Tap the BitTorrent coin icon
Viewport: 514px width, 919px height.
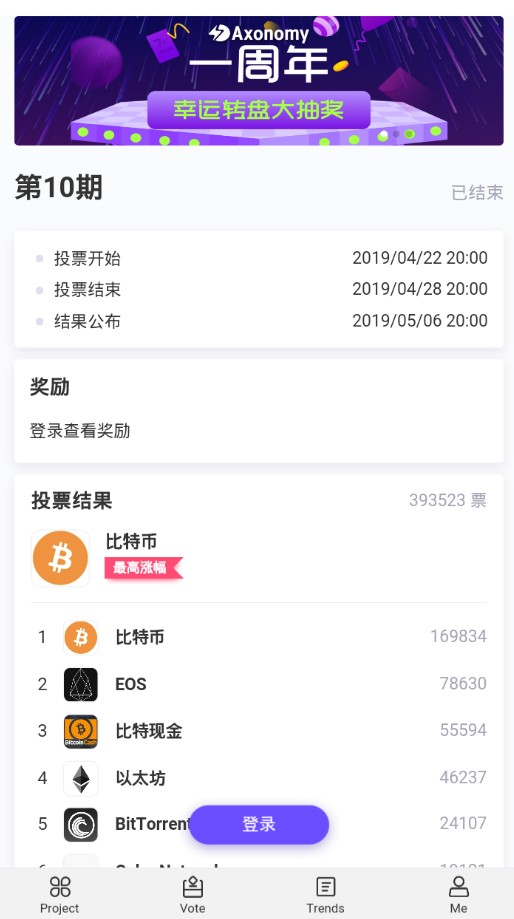[81, 824]
